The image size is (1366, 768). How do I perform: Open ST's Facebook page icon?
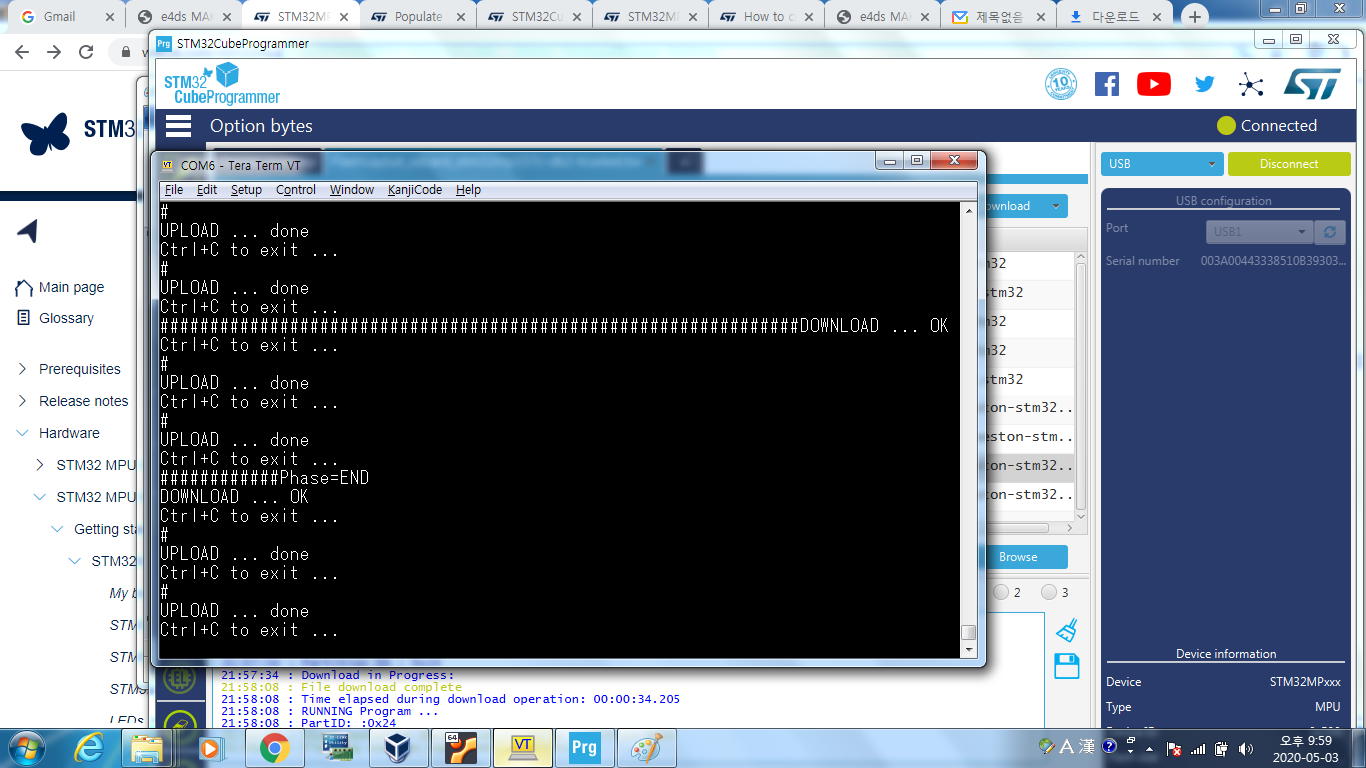point(1107,84)
